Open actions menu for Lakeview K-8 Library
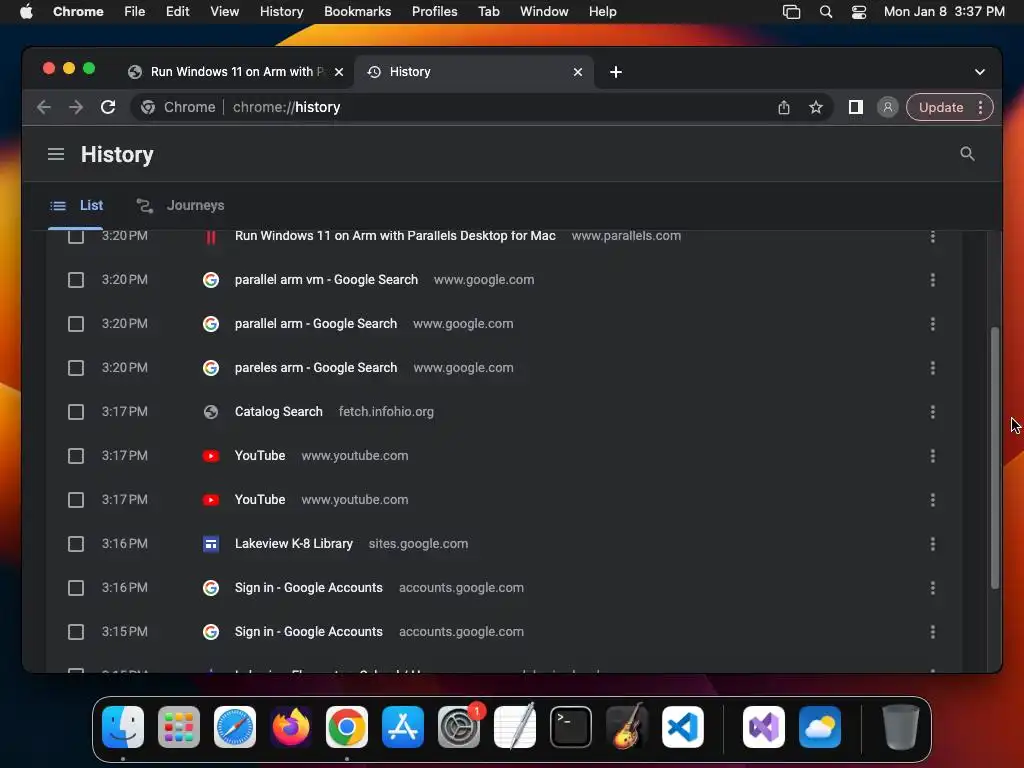This screenshot has height=768, width=1024. (x=933, y=544)
